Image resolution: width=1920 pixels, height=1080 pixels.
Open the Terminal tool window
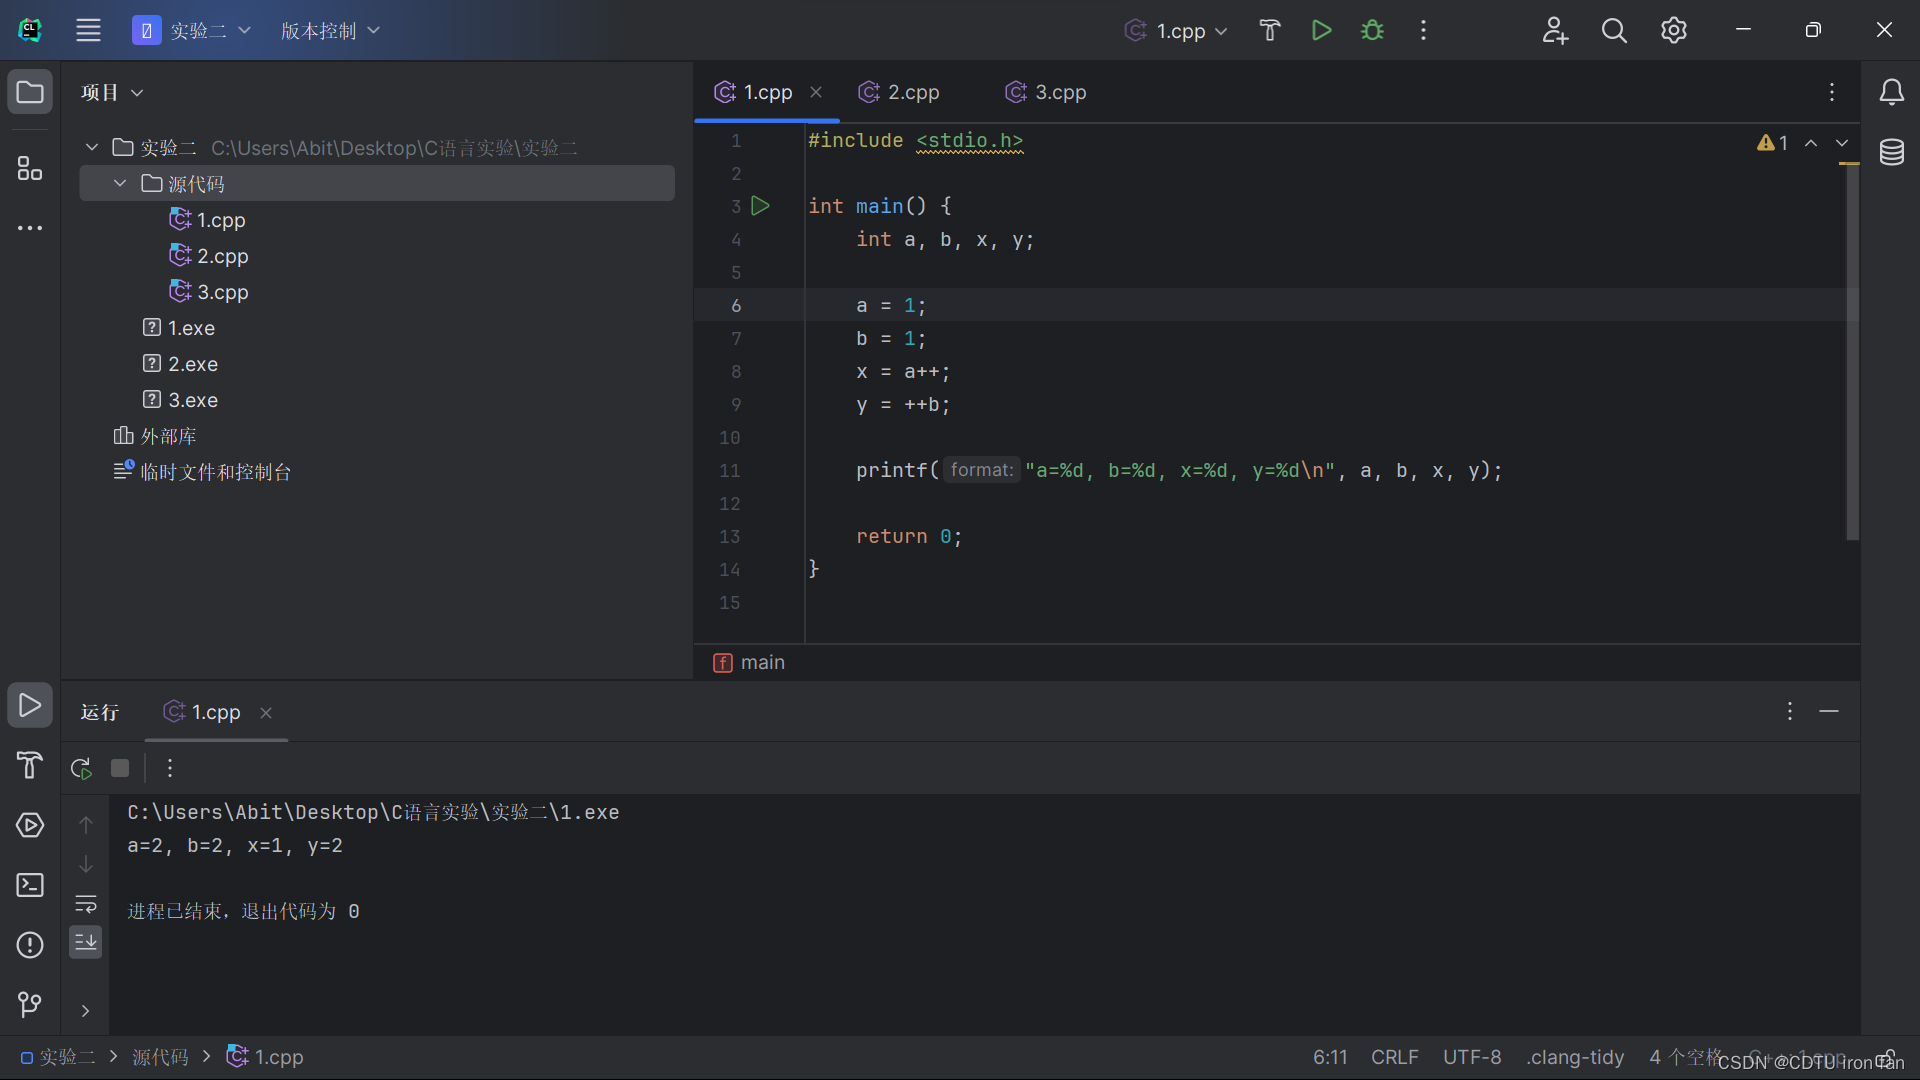[30, 885]
